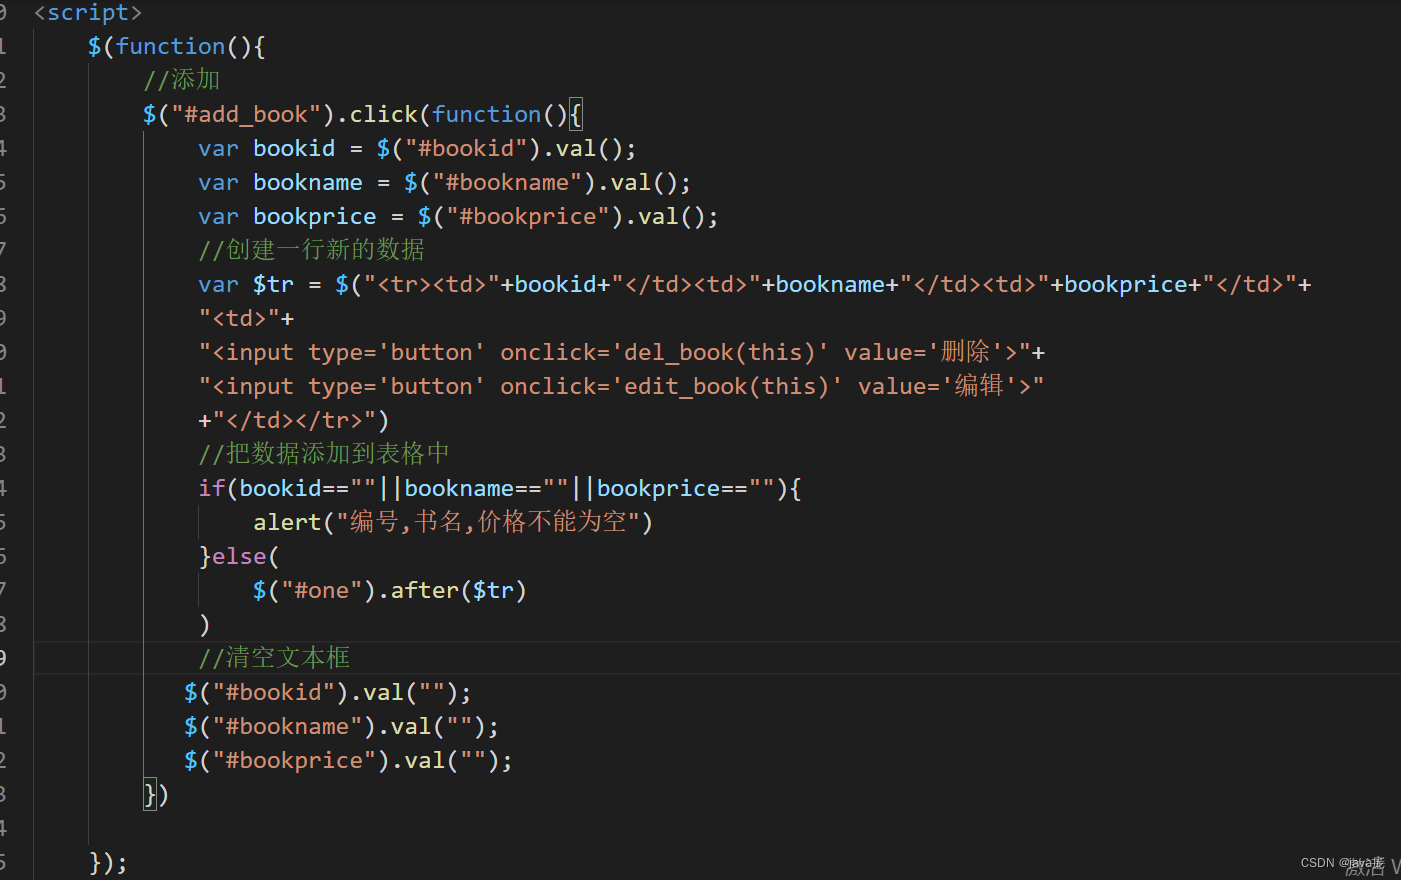Click the opening script tag

click(88, 13)
